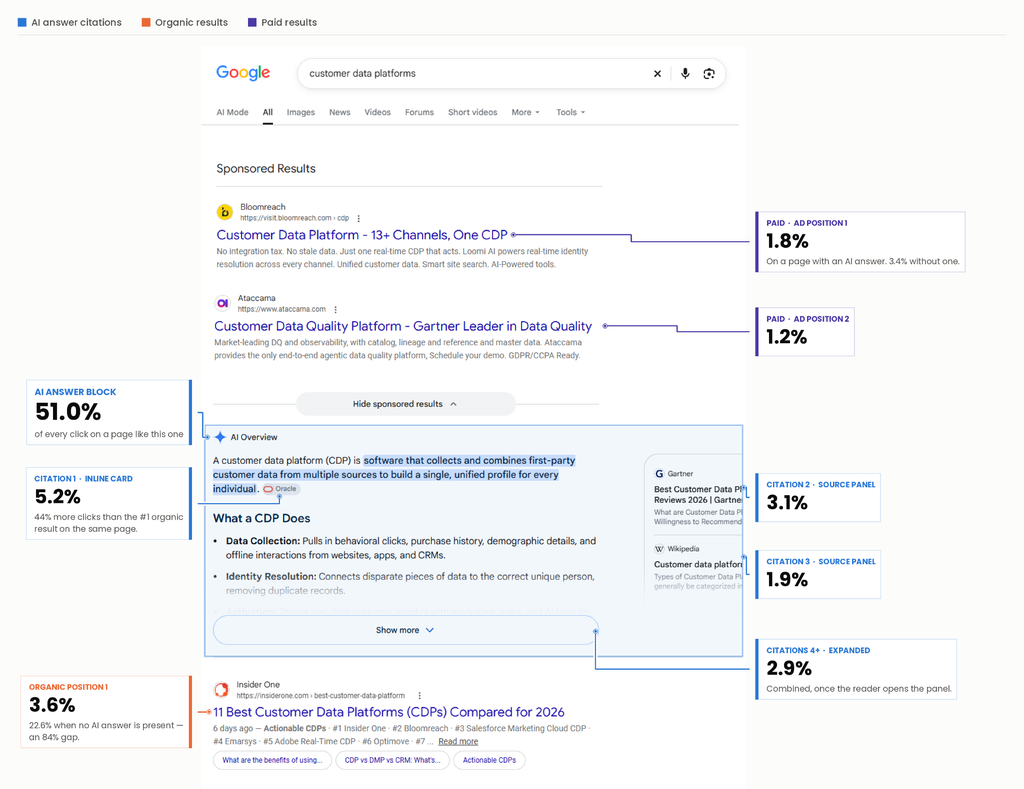Click the Gartner G source icon
Viewport: 1024px width, 789px height.
coord(659,474)
